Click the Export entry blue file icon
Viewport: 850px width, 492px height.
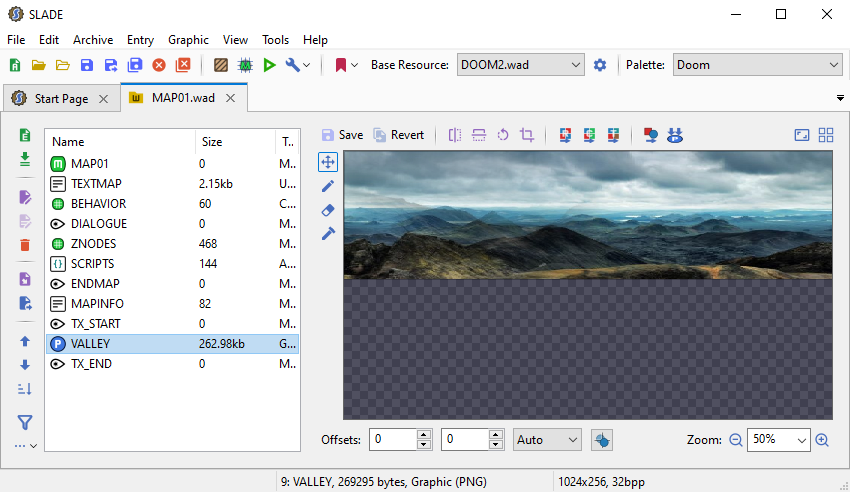tap(25, 303)
